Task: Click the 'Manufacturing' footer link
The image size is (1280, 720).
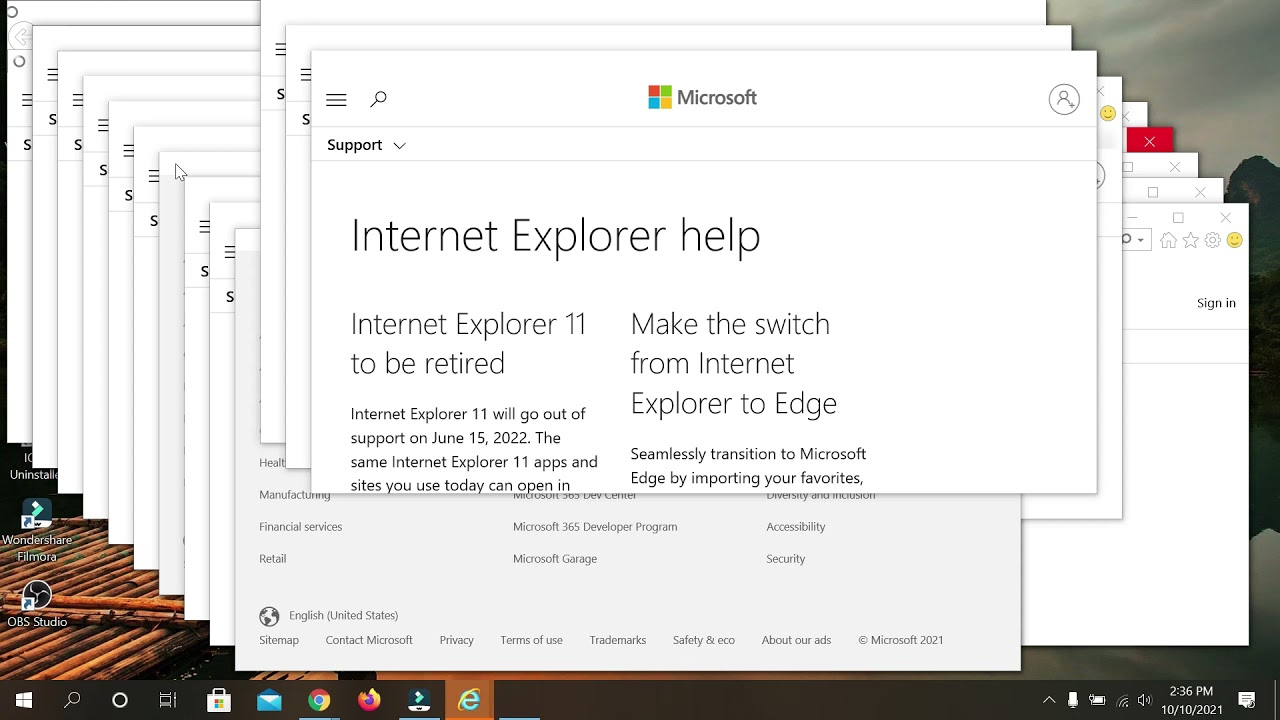Action: 295,495
